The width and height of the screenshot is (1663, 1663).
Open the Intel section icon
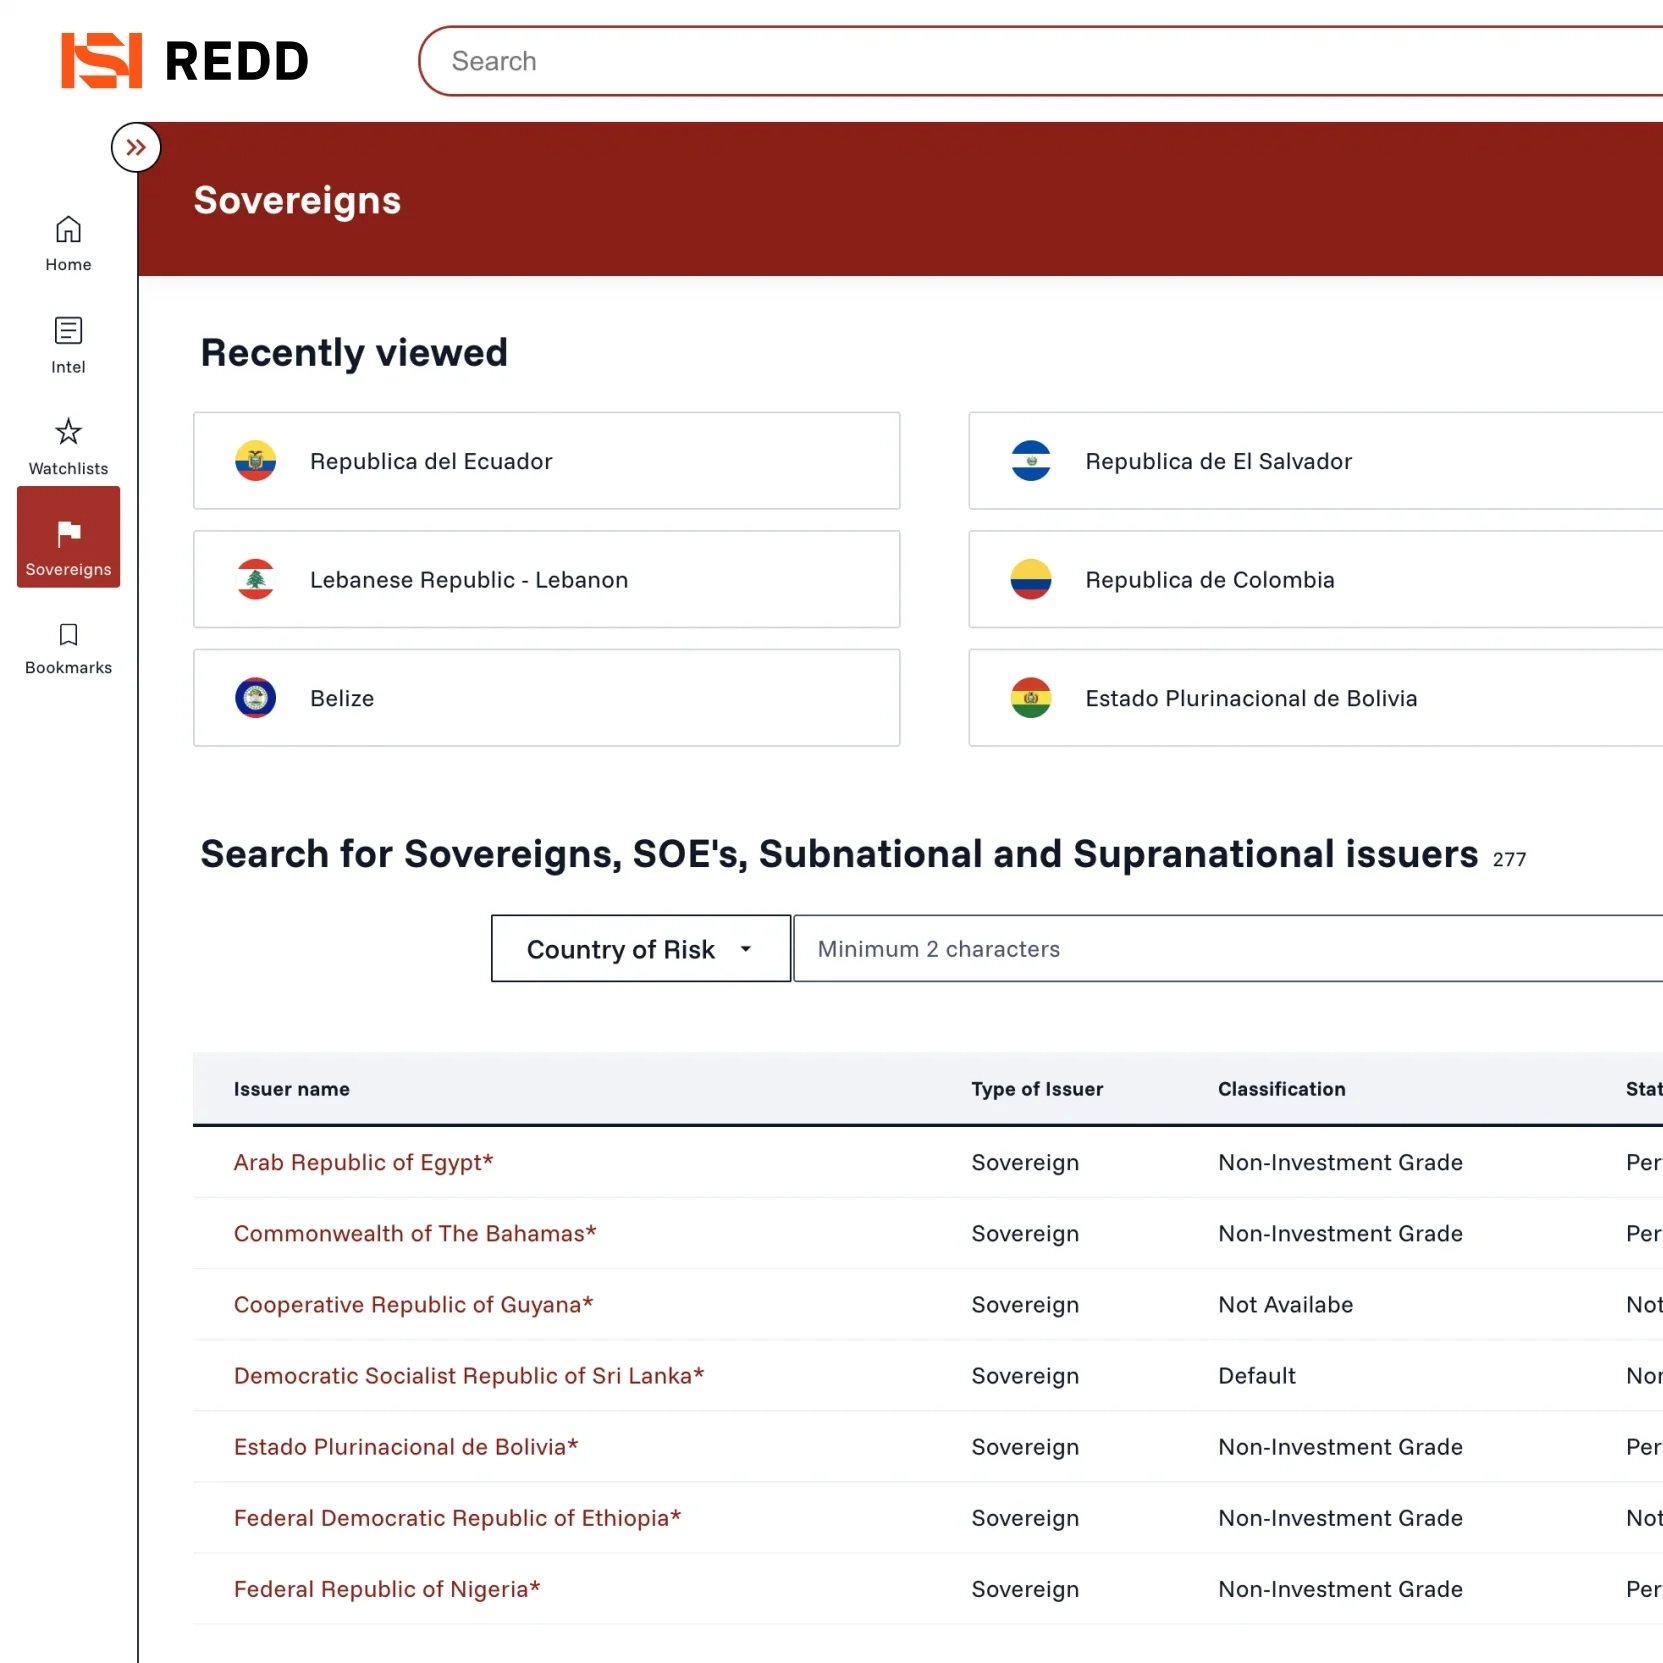pyautogui.click(x=68, y=331)
